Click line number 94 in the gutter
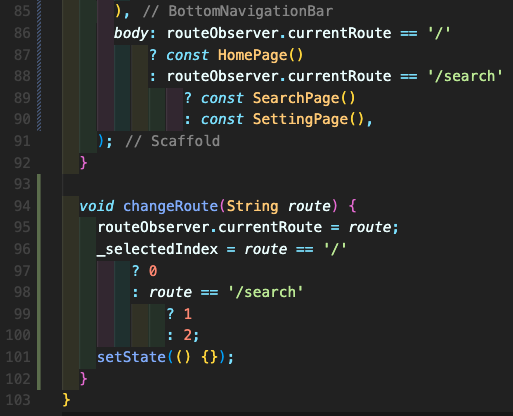 click(22, 206)
